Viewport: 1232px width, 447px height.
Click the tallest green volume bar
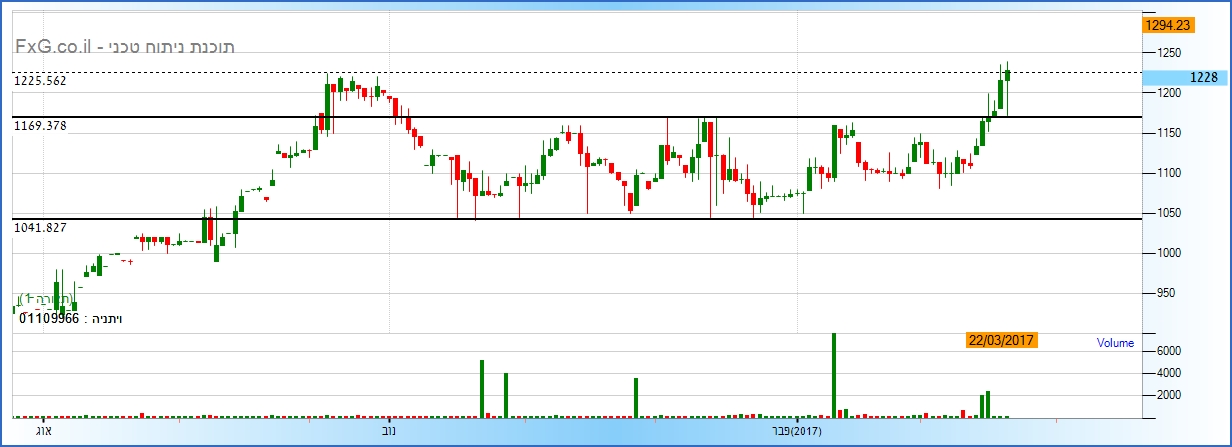(834, 375)
